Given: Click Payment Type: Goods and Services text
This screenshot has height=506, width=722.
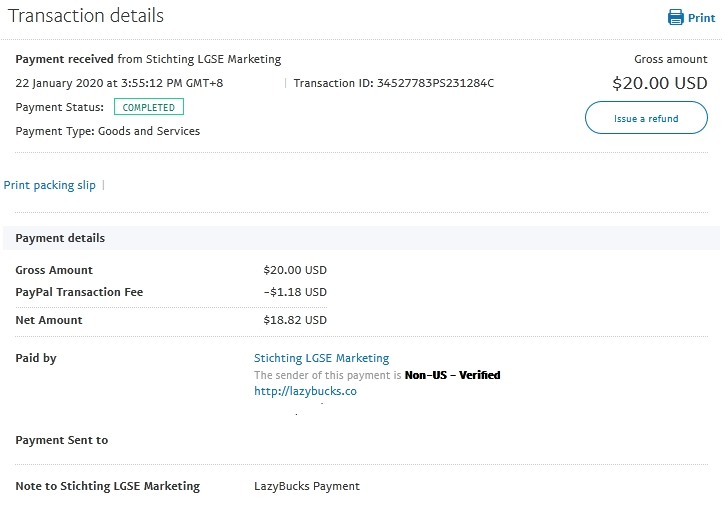Looking at the screenshot, I should pyautogui.click(x=108, y=131).
